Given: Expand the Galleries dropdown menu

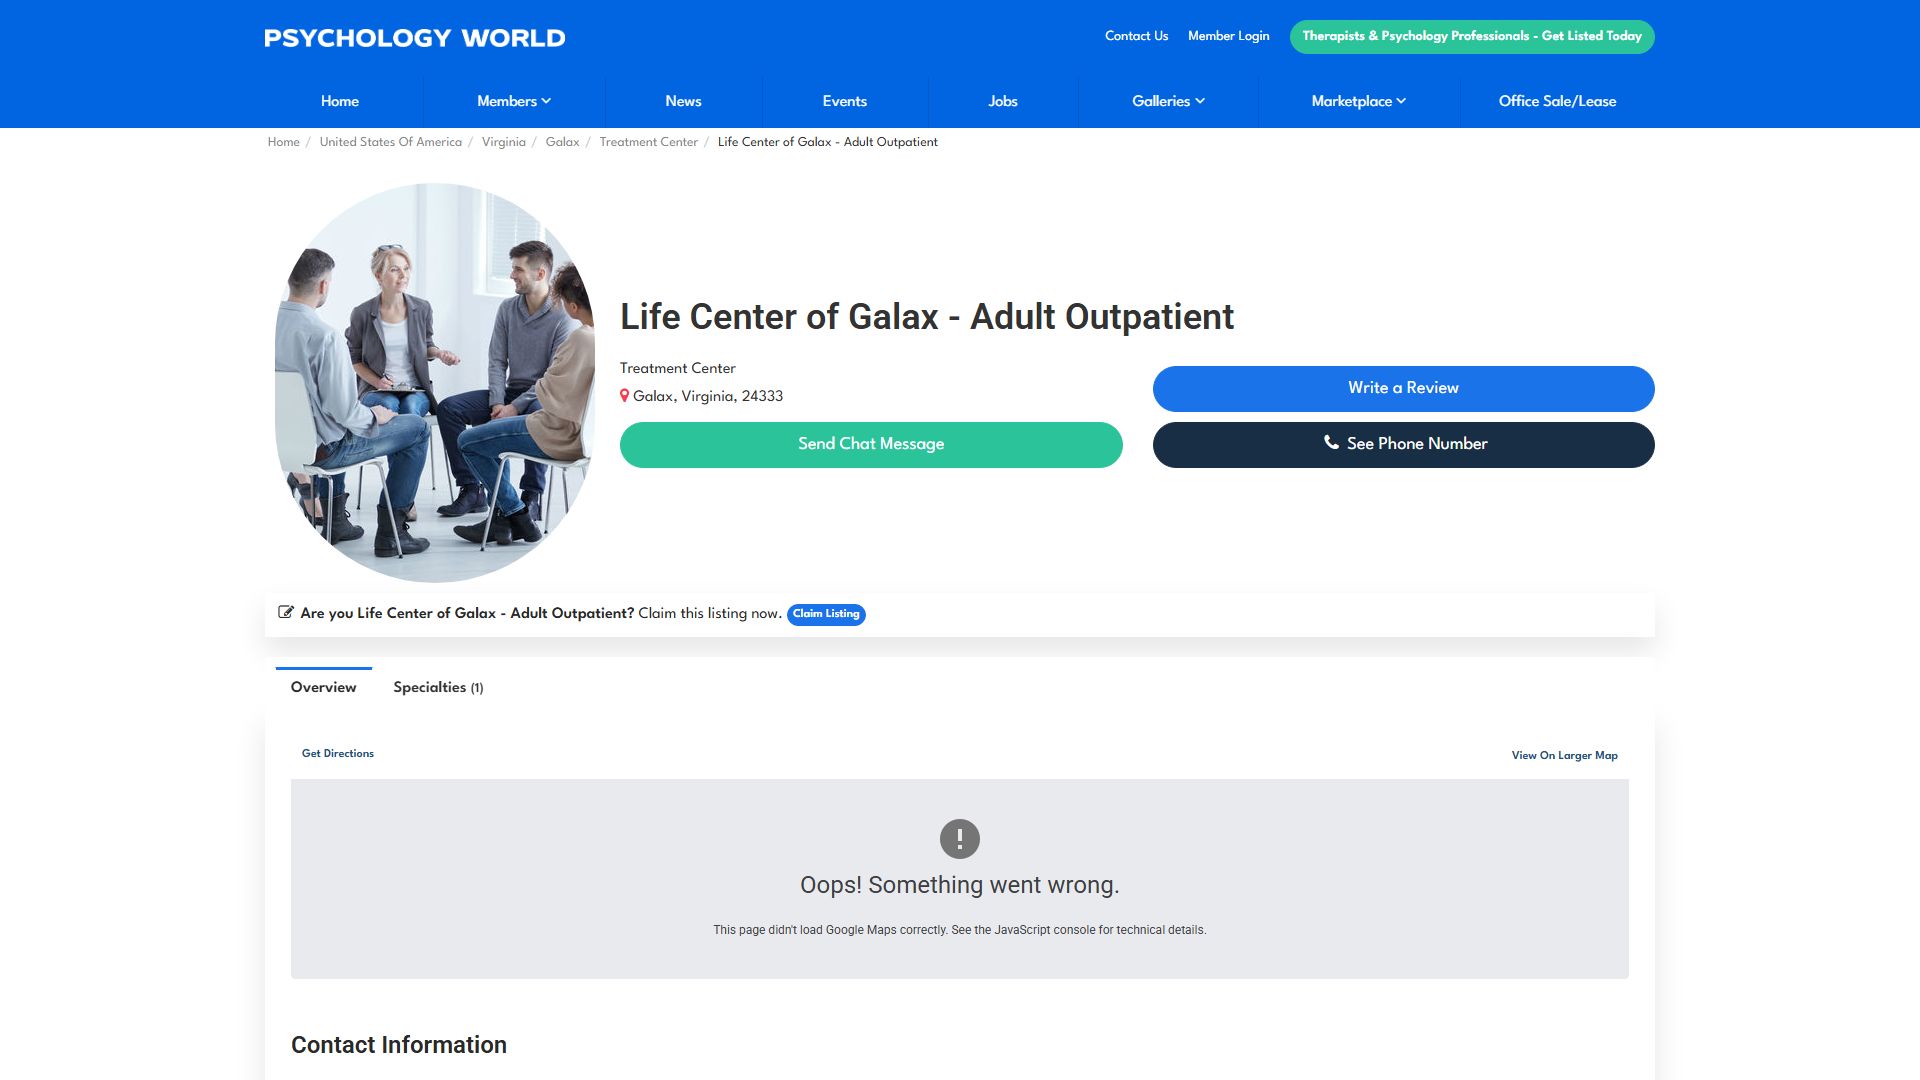Looking at the screenshot, I should [1168, 101].
